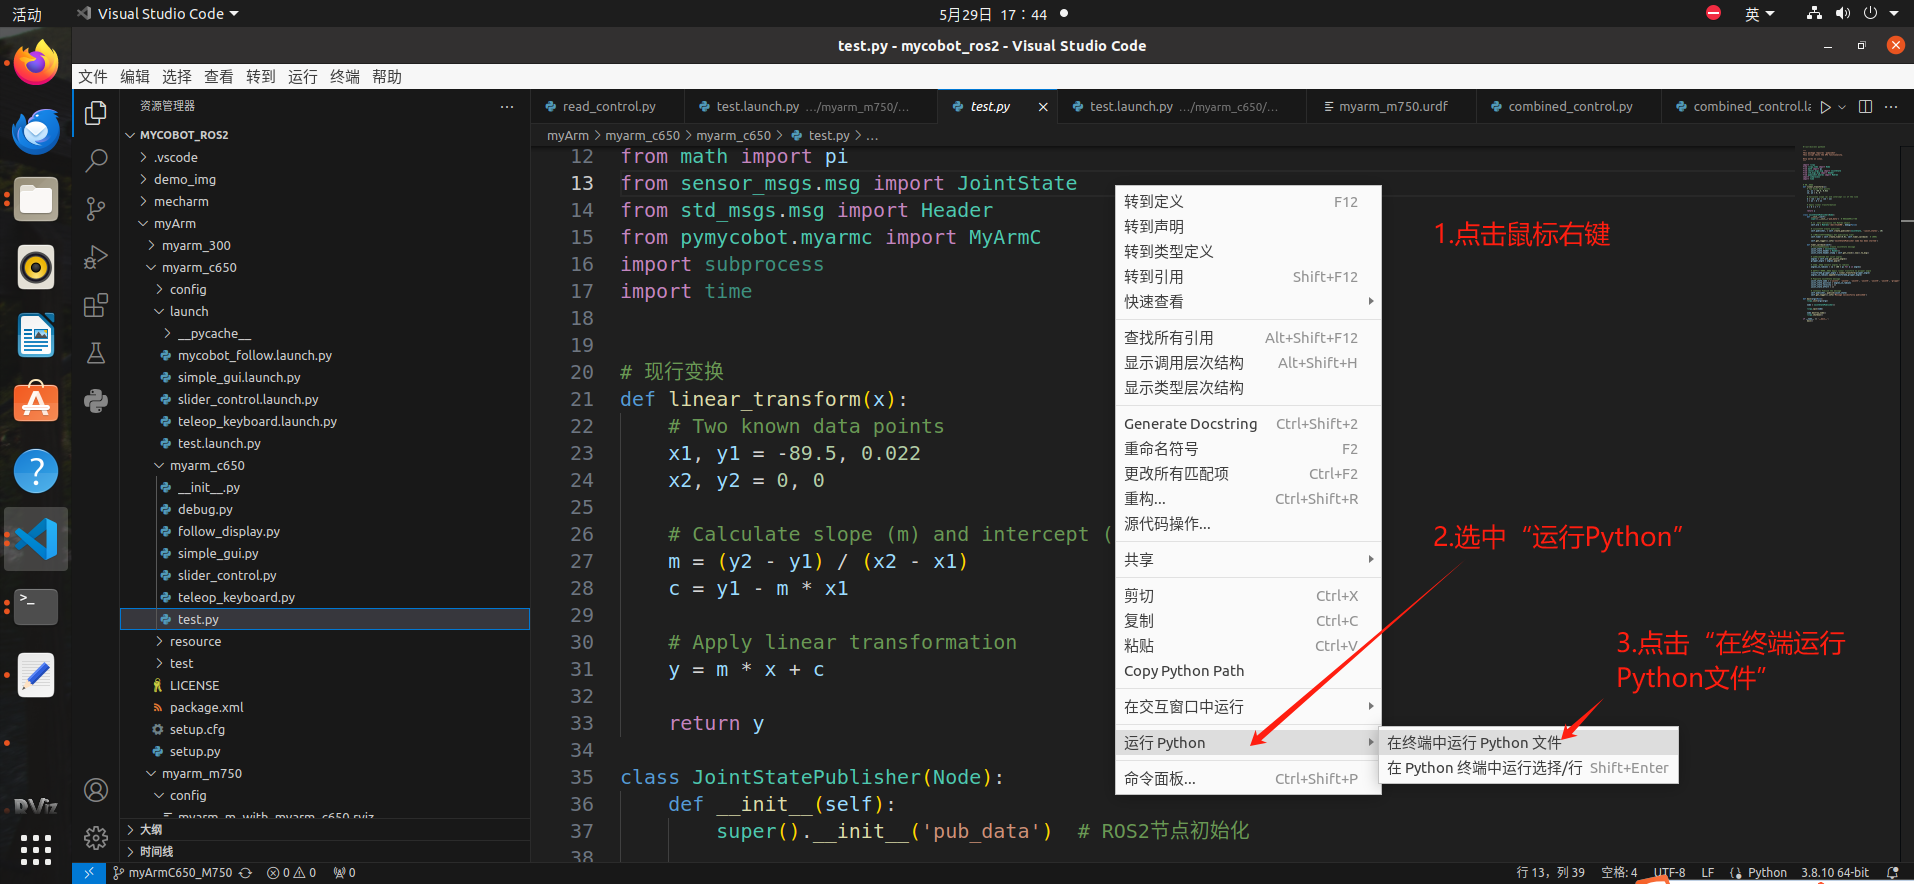Viewport: 1914px width, 884px height.
Task: Click the remote window indicator in status bar
Action: tap(88, 873)
